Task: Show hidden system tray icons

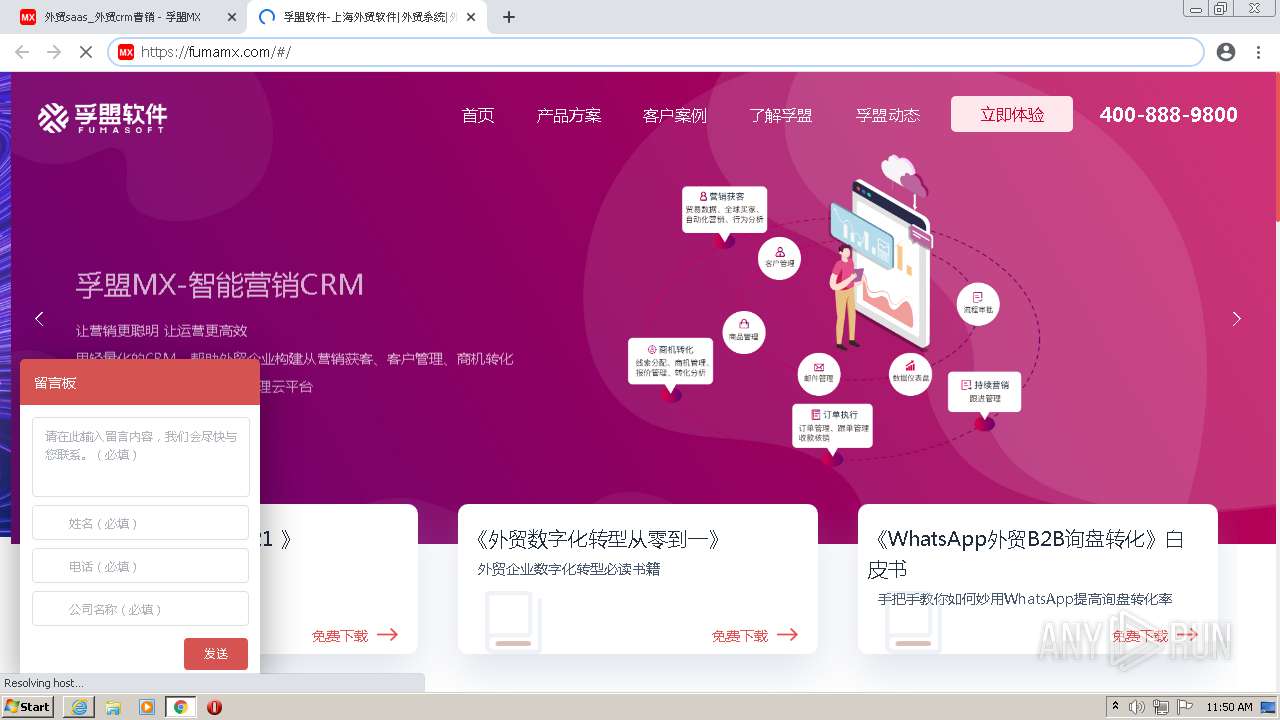Action: (x=1115, y=707)
